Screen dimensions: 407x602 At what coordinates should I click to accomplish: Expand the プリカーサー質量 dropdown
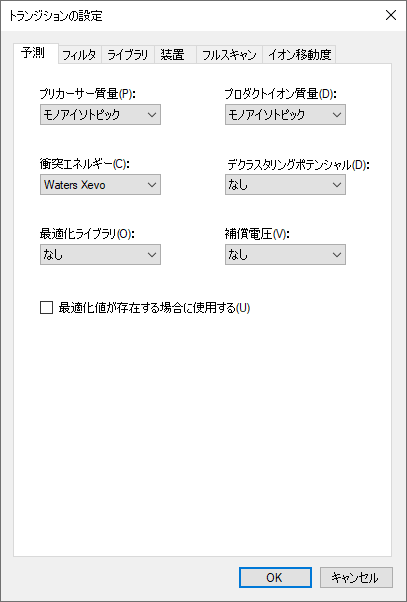(x=100, y=114)
